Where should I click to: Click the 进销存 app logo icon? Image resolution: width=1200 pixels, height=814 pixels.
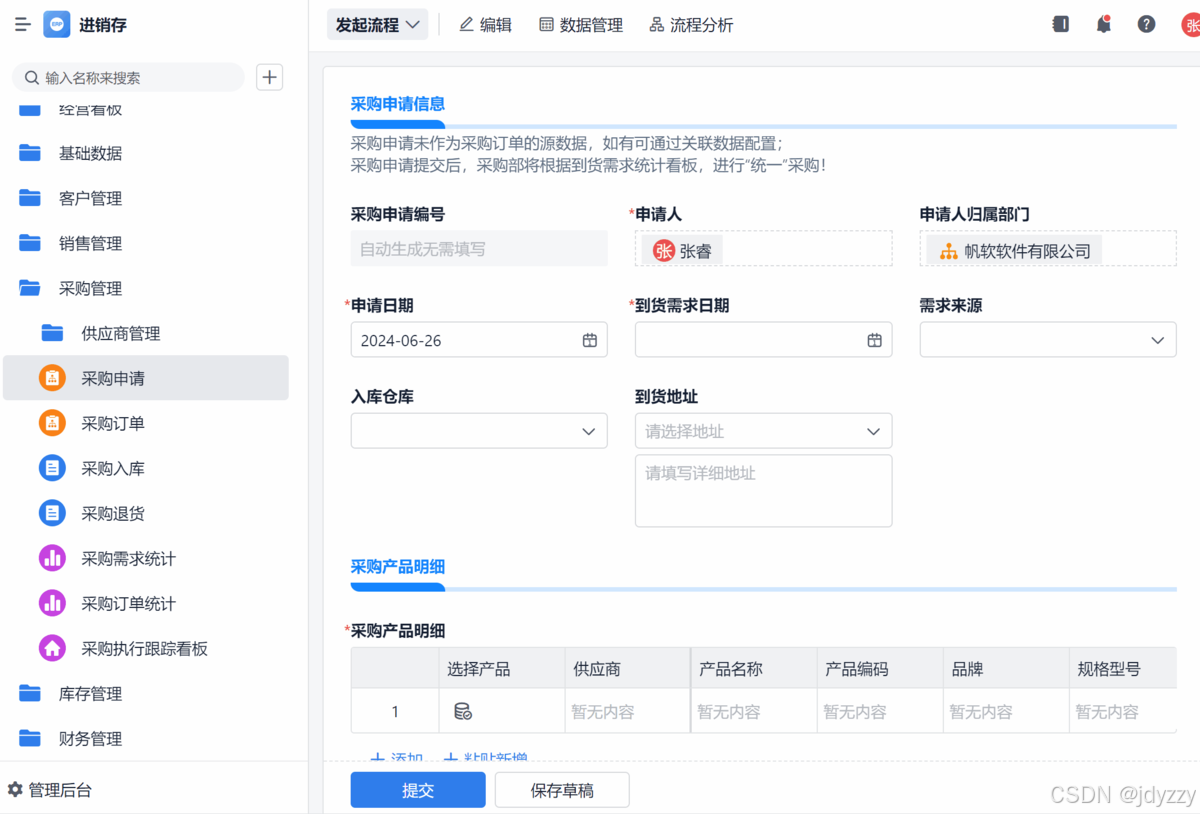point(57,25)
